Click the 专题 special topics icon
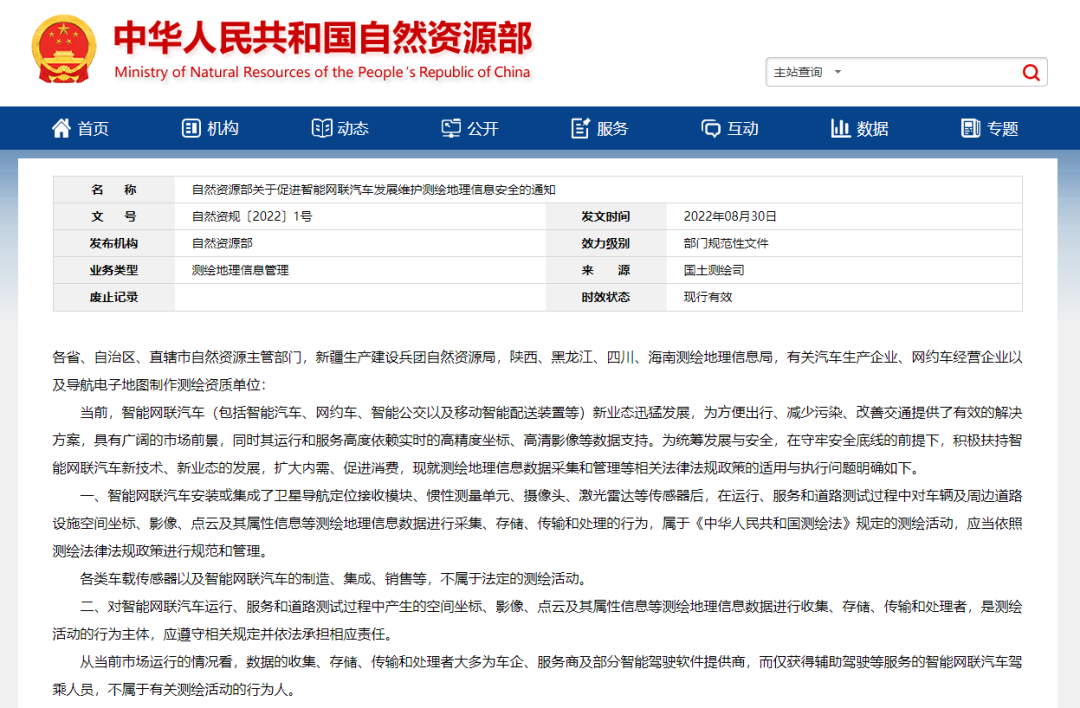Image resolution: width=1080 pixels, height=708 pixels. tap(970, 128)
